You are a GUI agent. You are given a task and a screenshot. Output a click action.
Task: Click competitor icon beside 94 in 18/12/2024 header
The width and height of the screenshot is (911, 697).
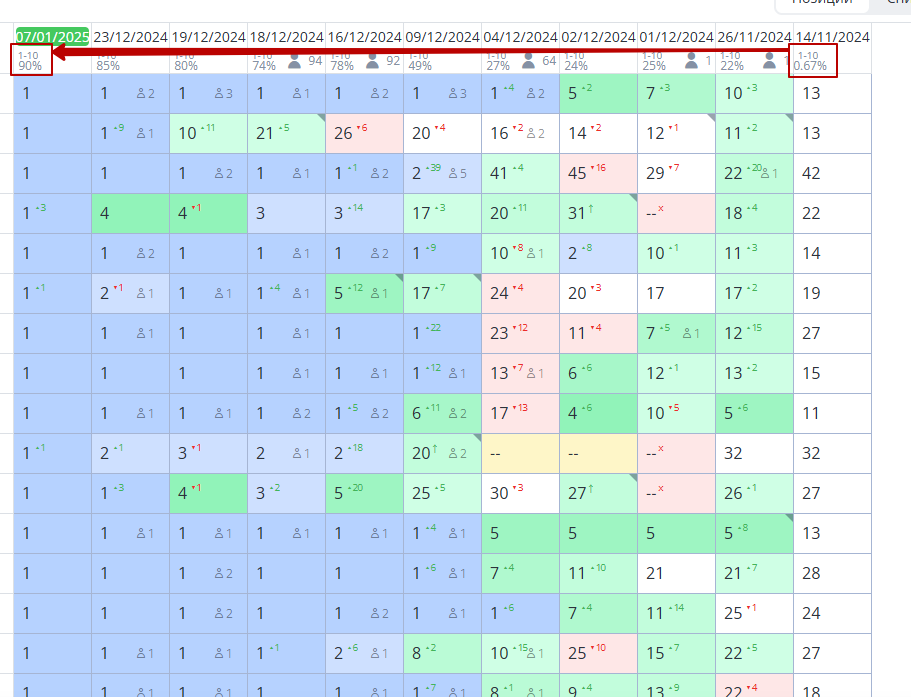pos(295,60)
